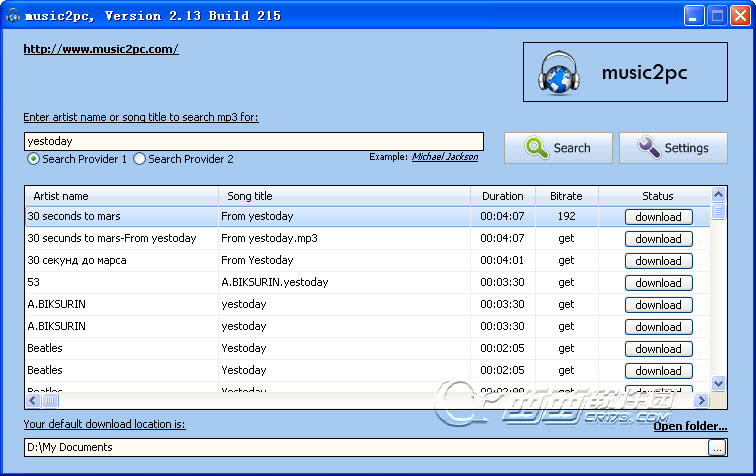Click the music2pc headphones globe logo

(560, 73)
